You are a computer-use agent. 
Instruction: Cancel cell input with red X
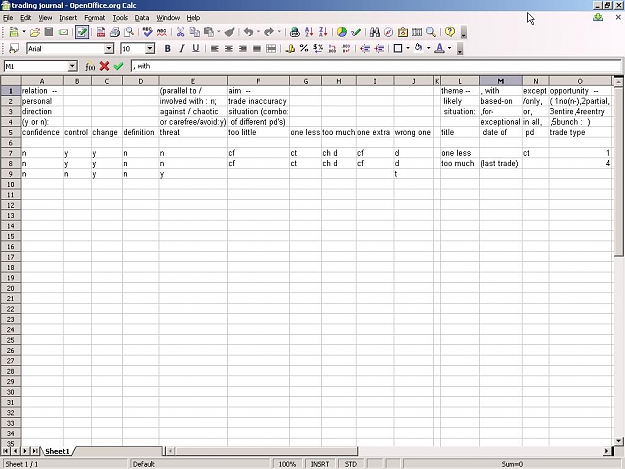point(104,66)
